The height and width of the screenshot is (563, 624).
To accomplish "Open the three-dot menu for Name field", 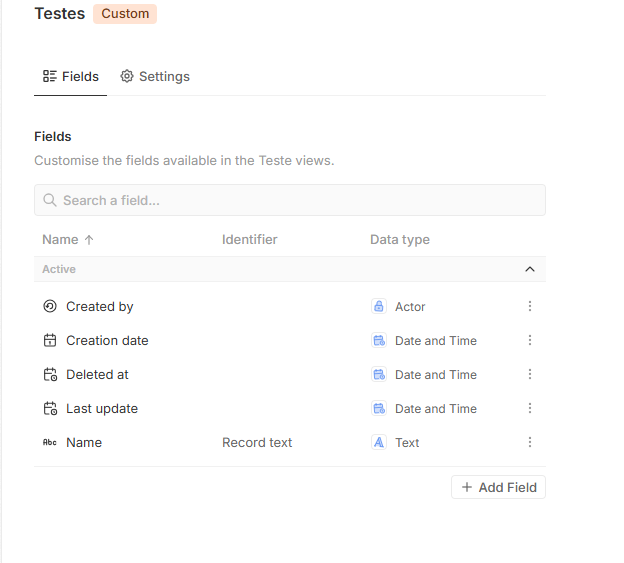I will click(x=530, y=443).
